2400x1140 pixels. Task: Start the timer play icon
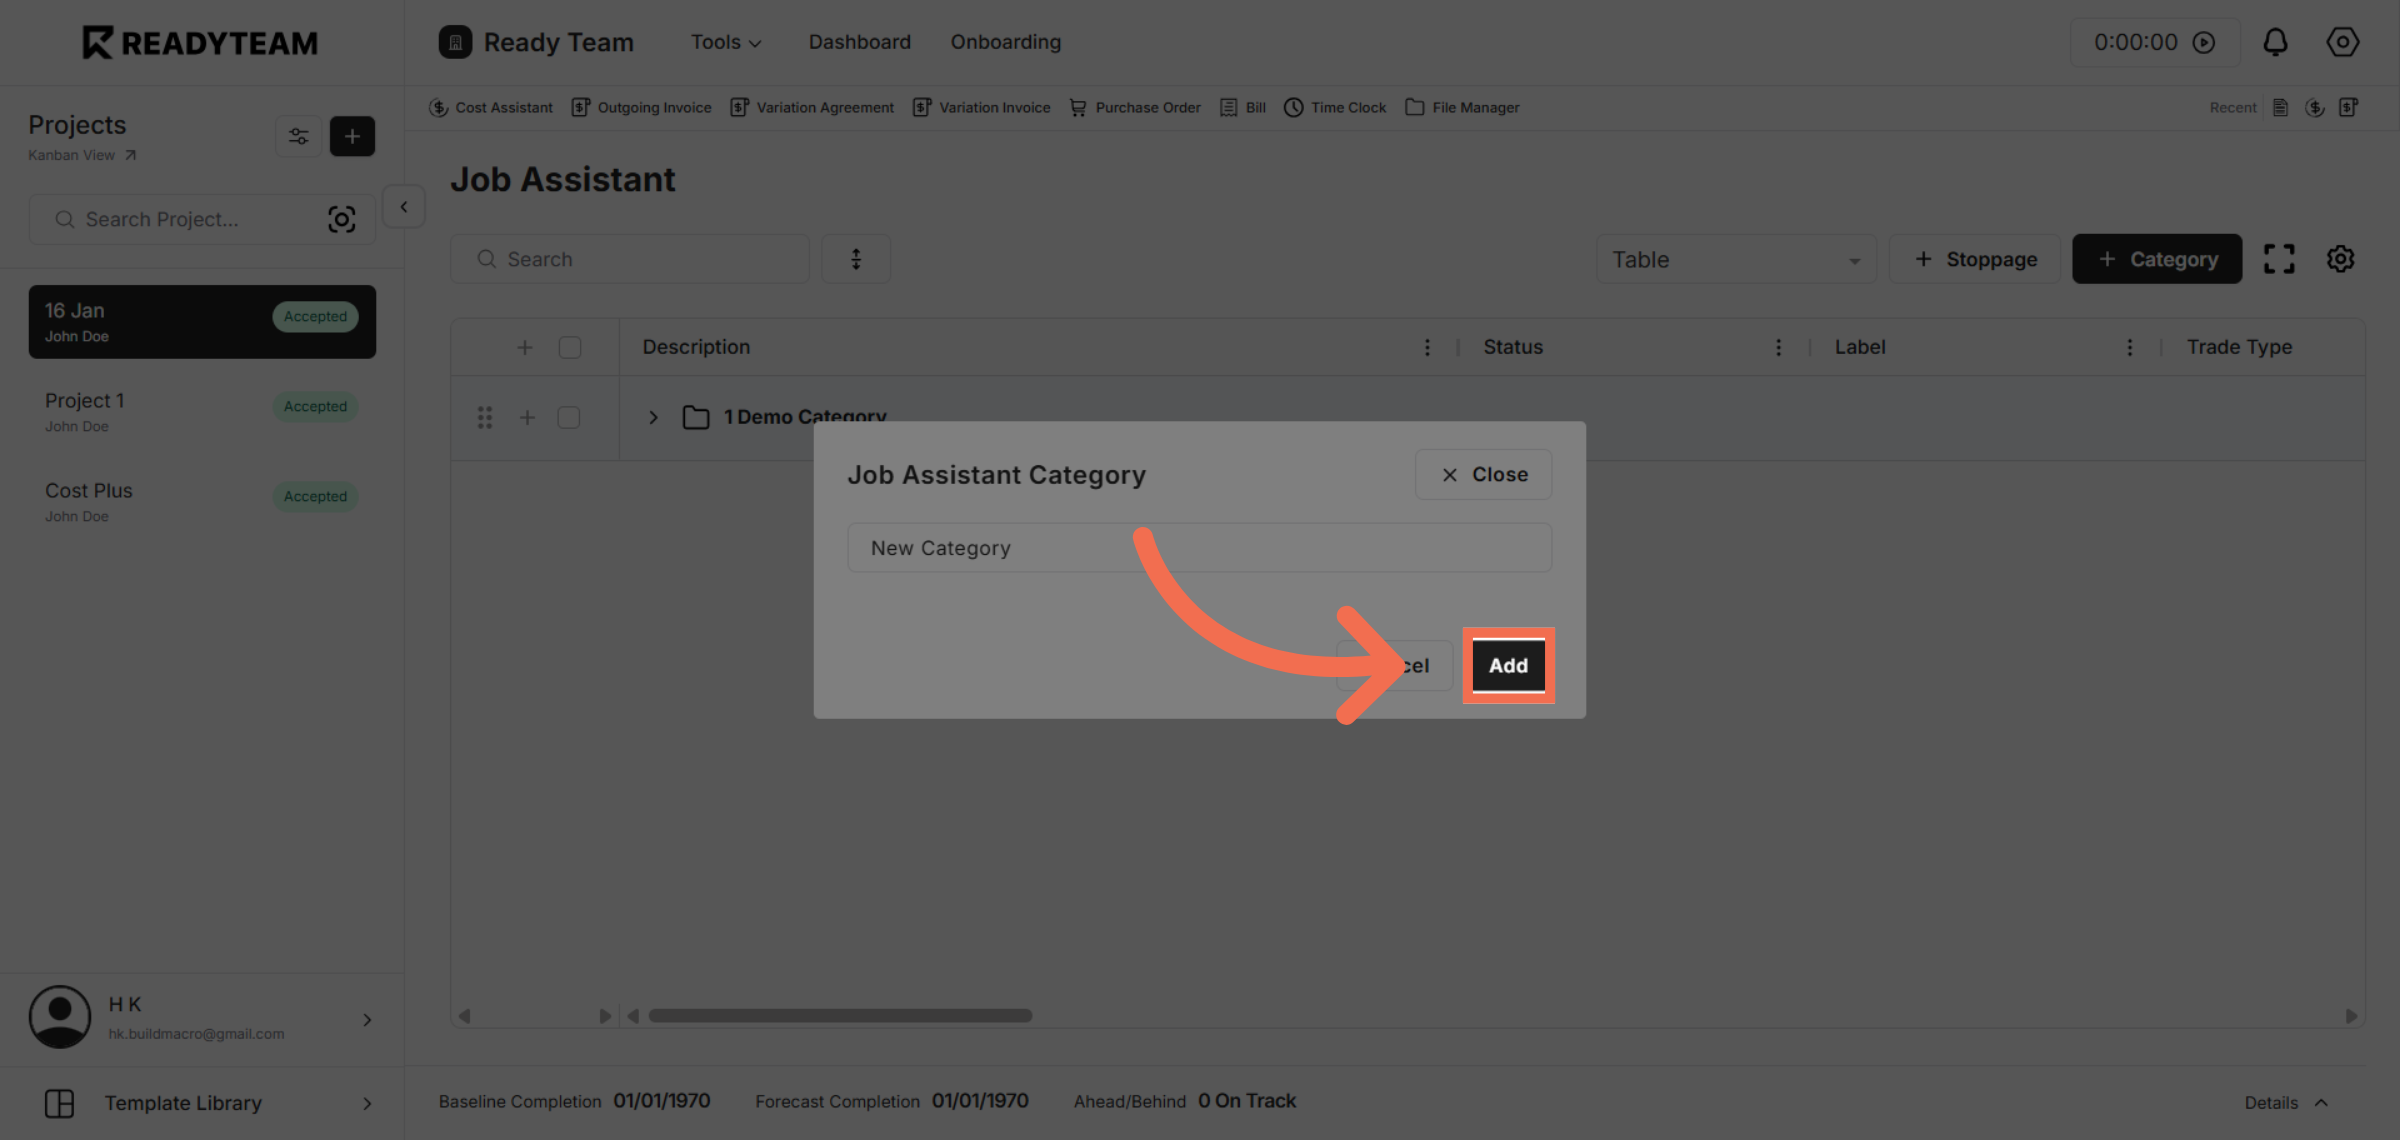[2204, 42]
